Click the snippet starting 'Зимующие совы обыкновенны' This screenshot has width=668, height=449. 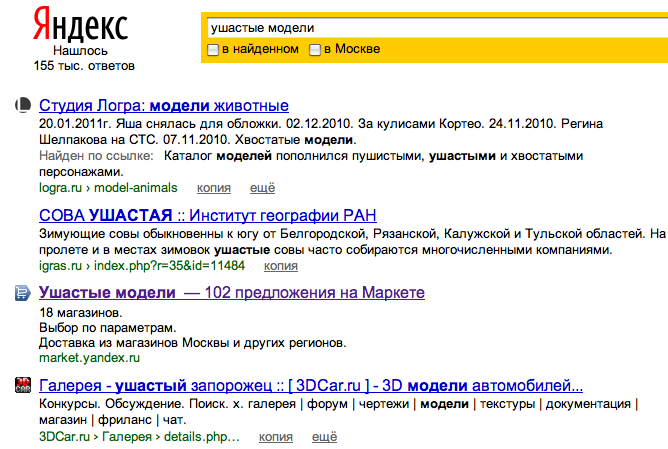click(352, 242)
